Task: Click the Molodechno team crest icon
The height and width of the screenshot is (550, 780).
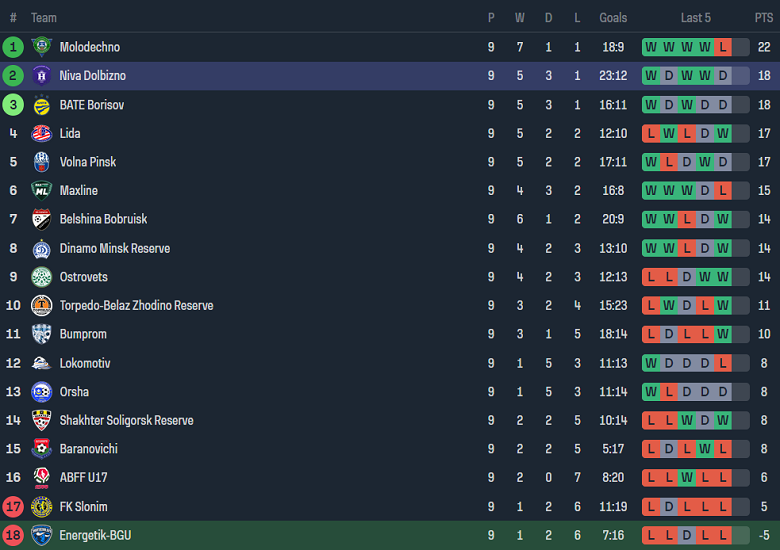Action: pyautogui.click(x=41, y=47)
